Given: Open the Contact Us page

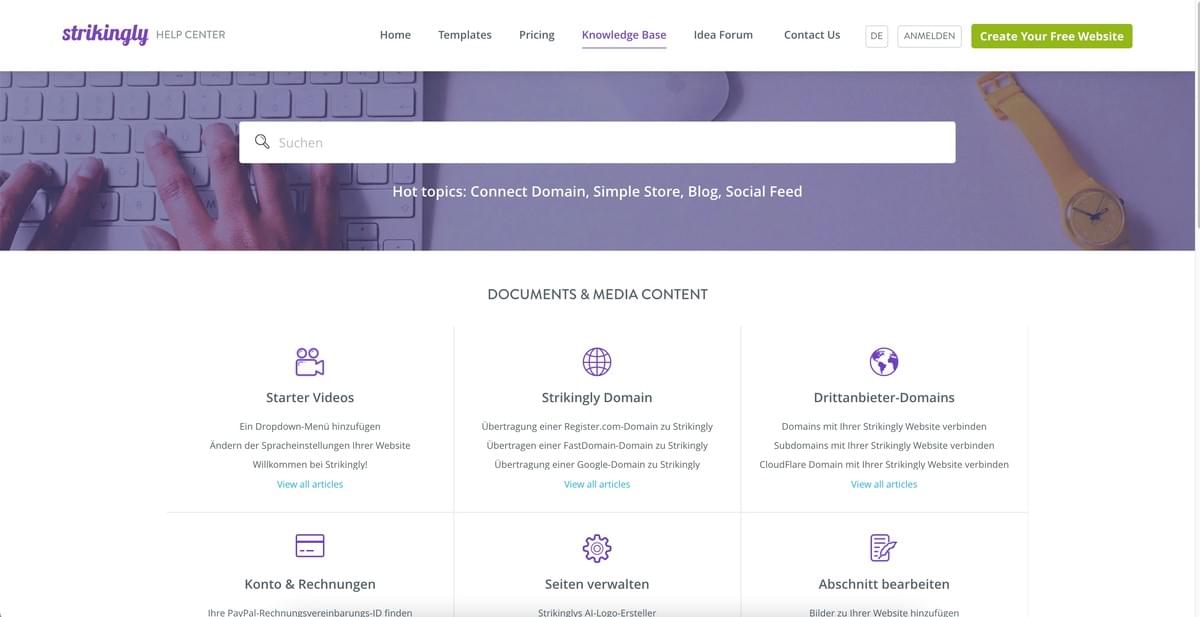Looking at the screenshot, I should [812, 35].
